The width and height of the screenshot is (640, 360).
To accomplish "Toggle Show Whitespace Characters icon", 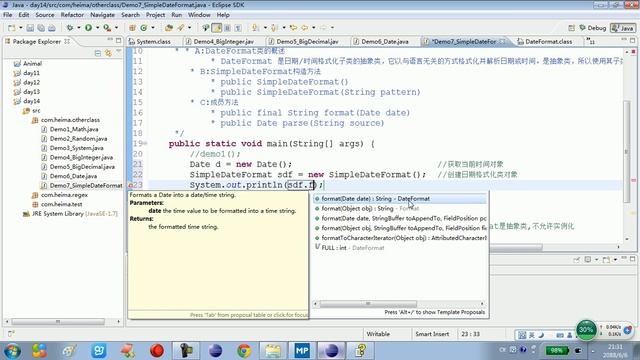I will (238, 28).
